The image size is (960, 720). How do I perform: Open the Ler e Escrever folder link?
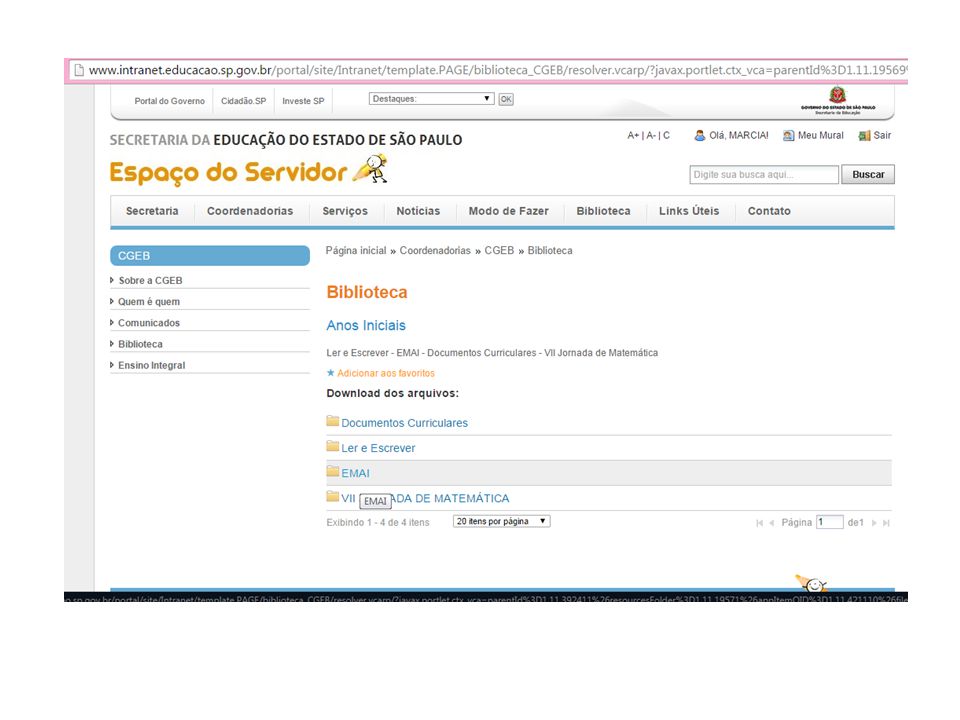point(378,448)
